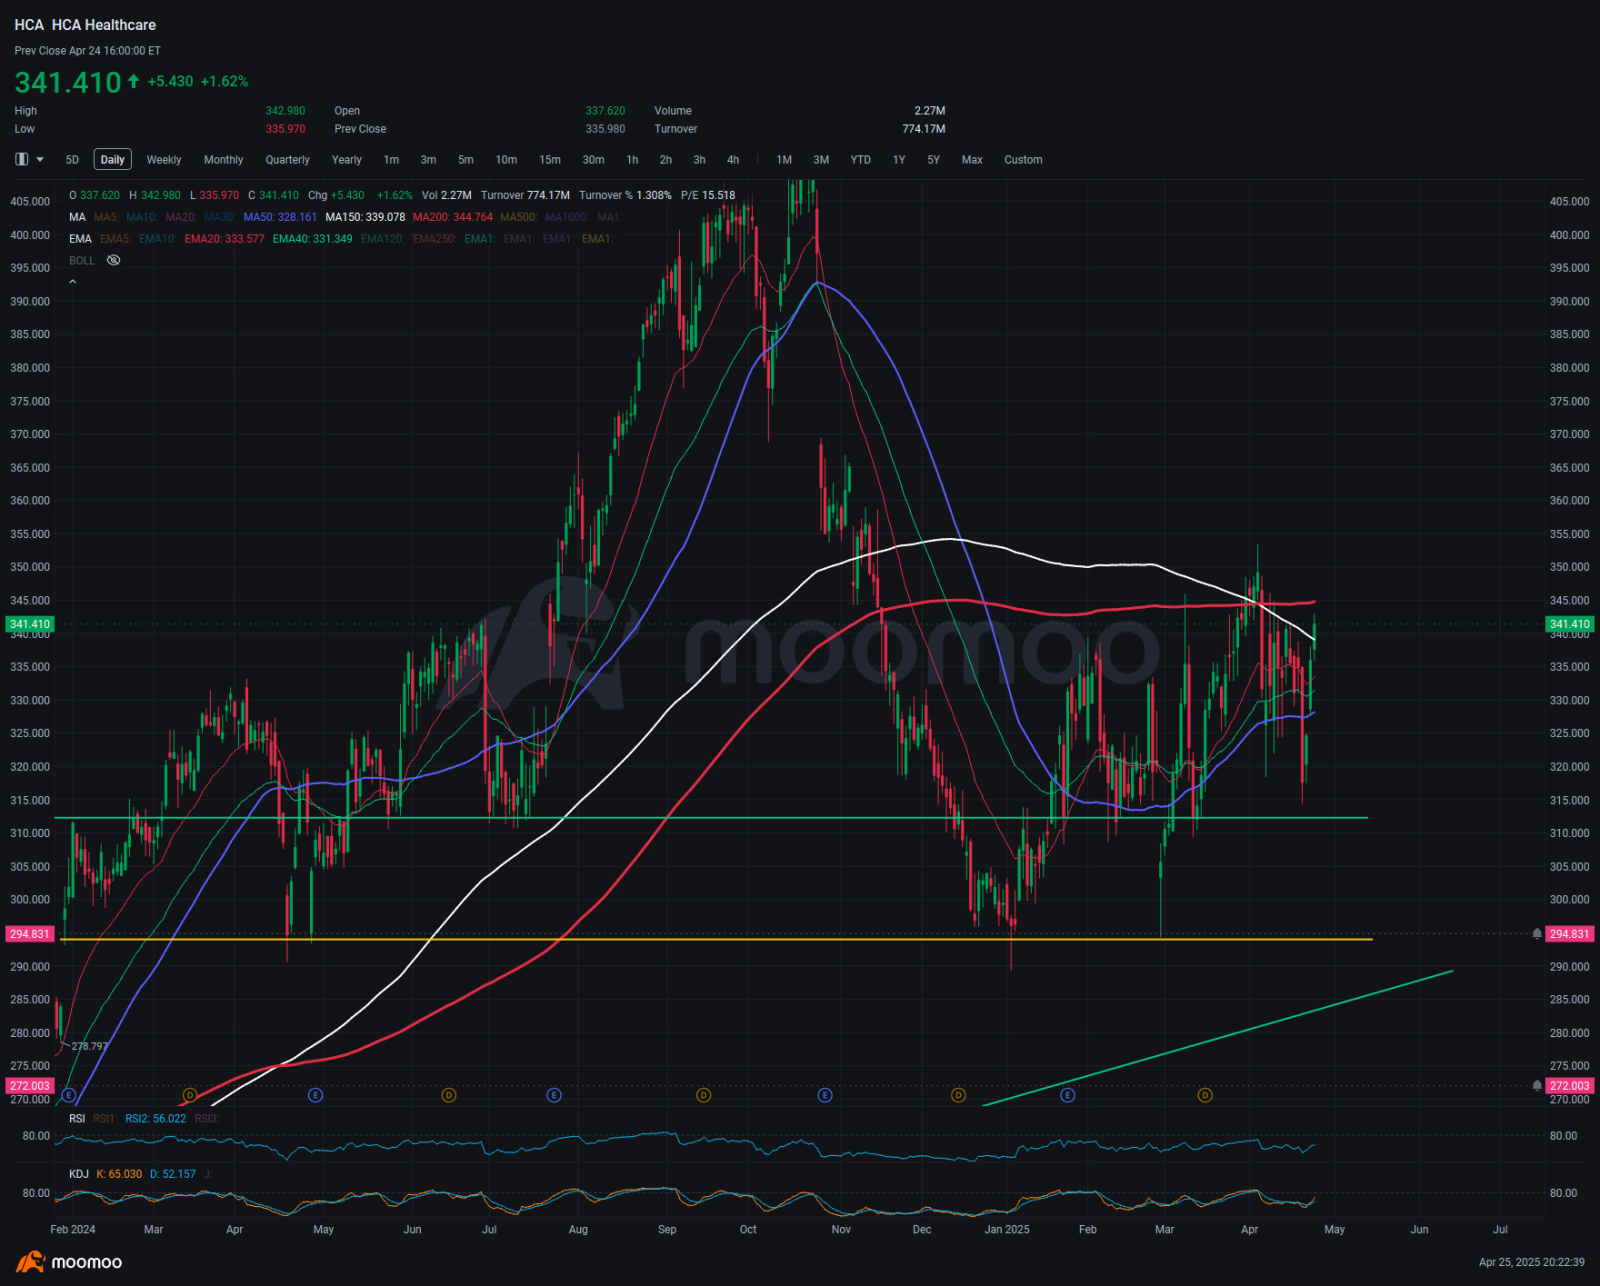Viewport: 1600px width, 1286px height.
Task: Click the alert bell beside 294.831
Action: (x=1537, y=934)
